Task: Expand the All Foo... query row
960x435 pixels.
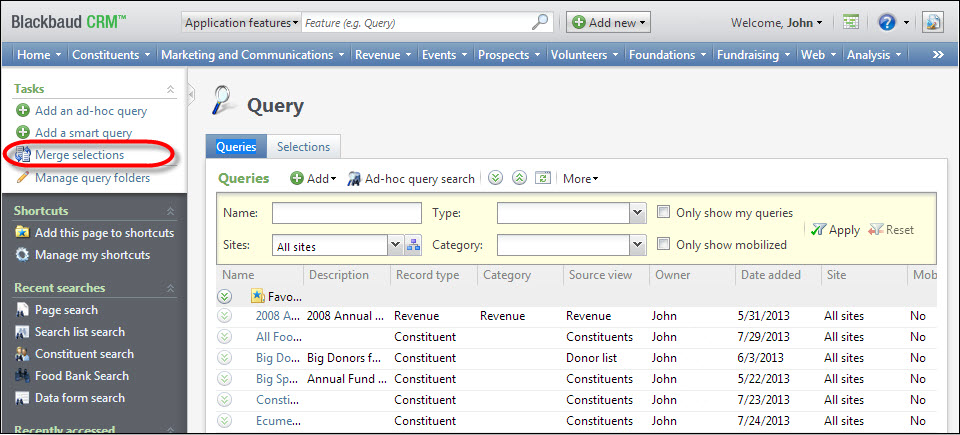Action: tap(225, 337)
